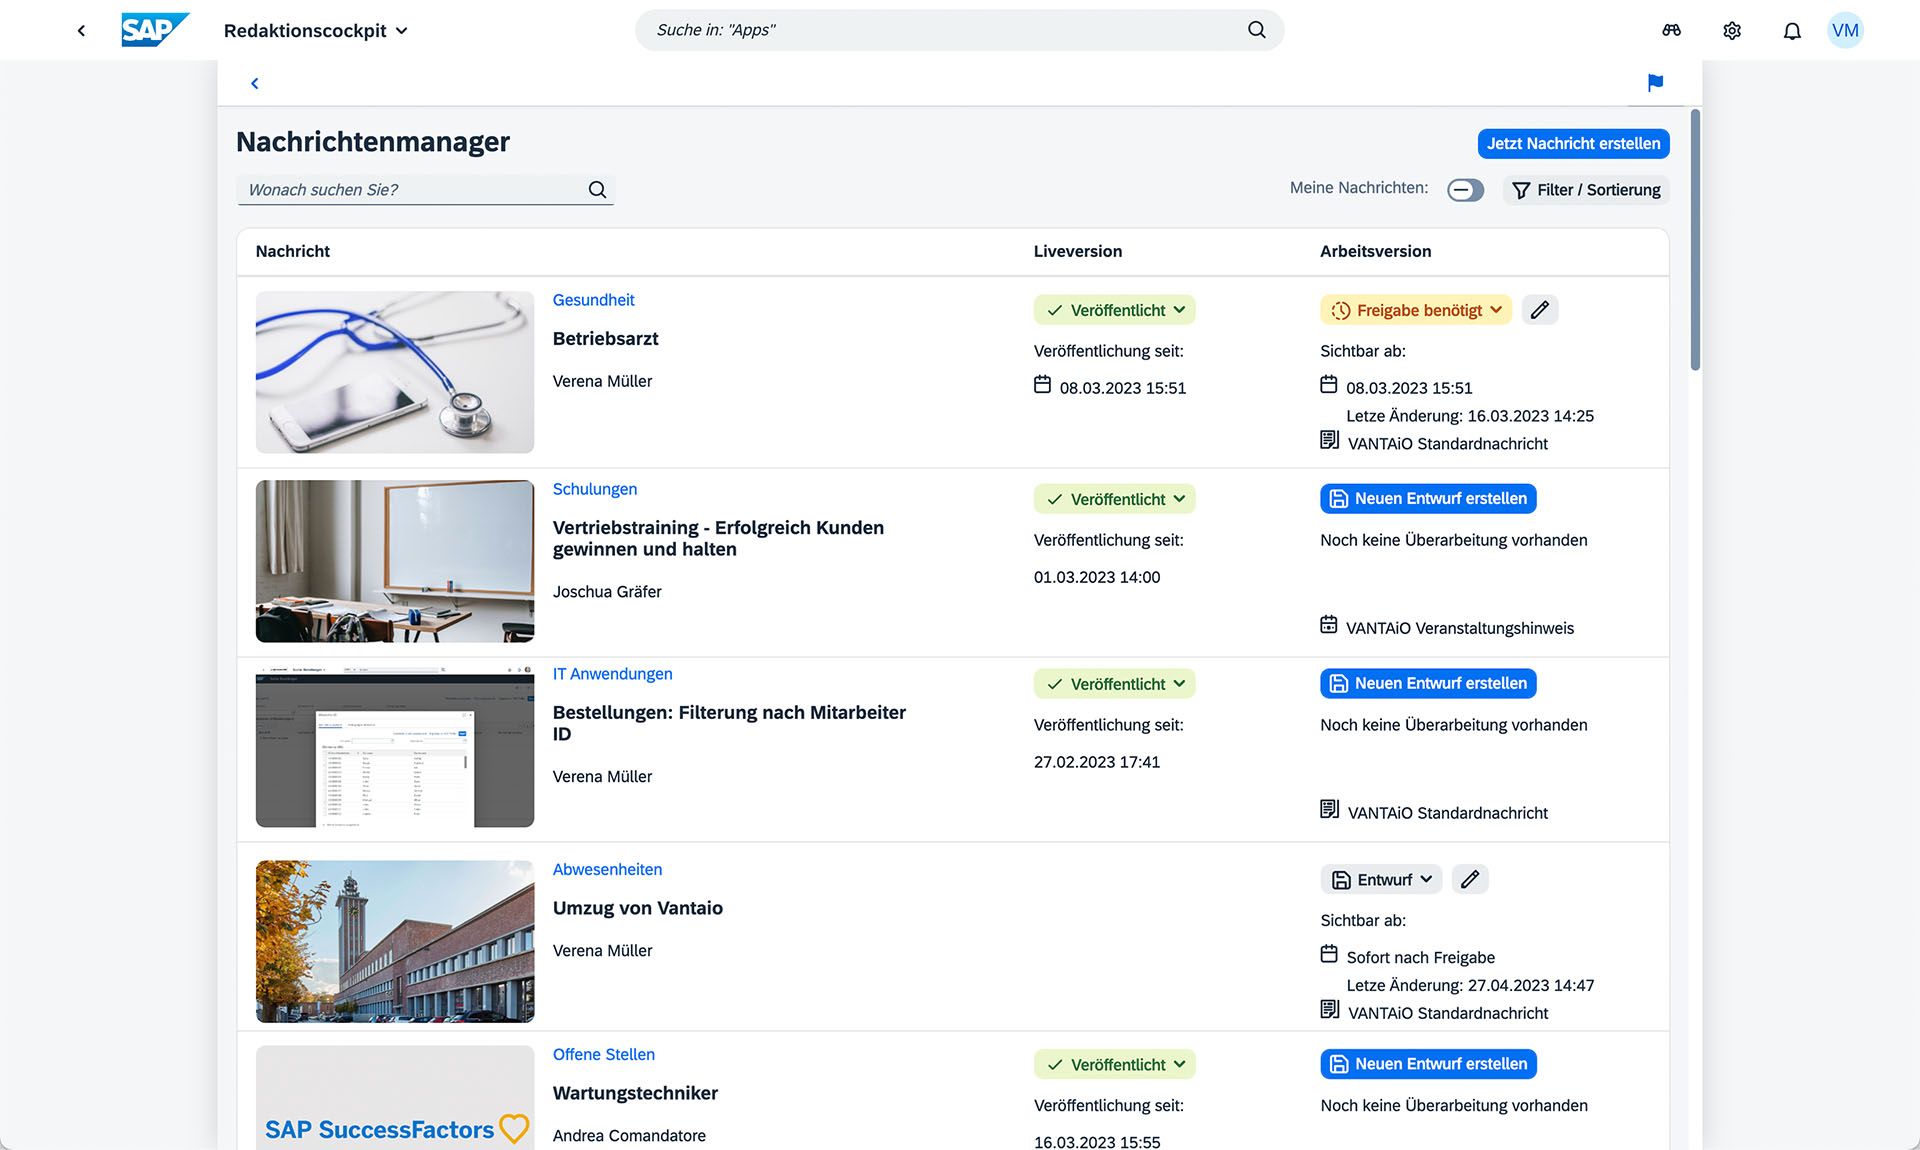Select the Schulungen category link
This screenshot has width=1920, height=1150.
(594, 489)
